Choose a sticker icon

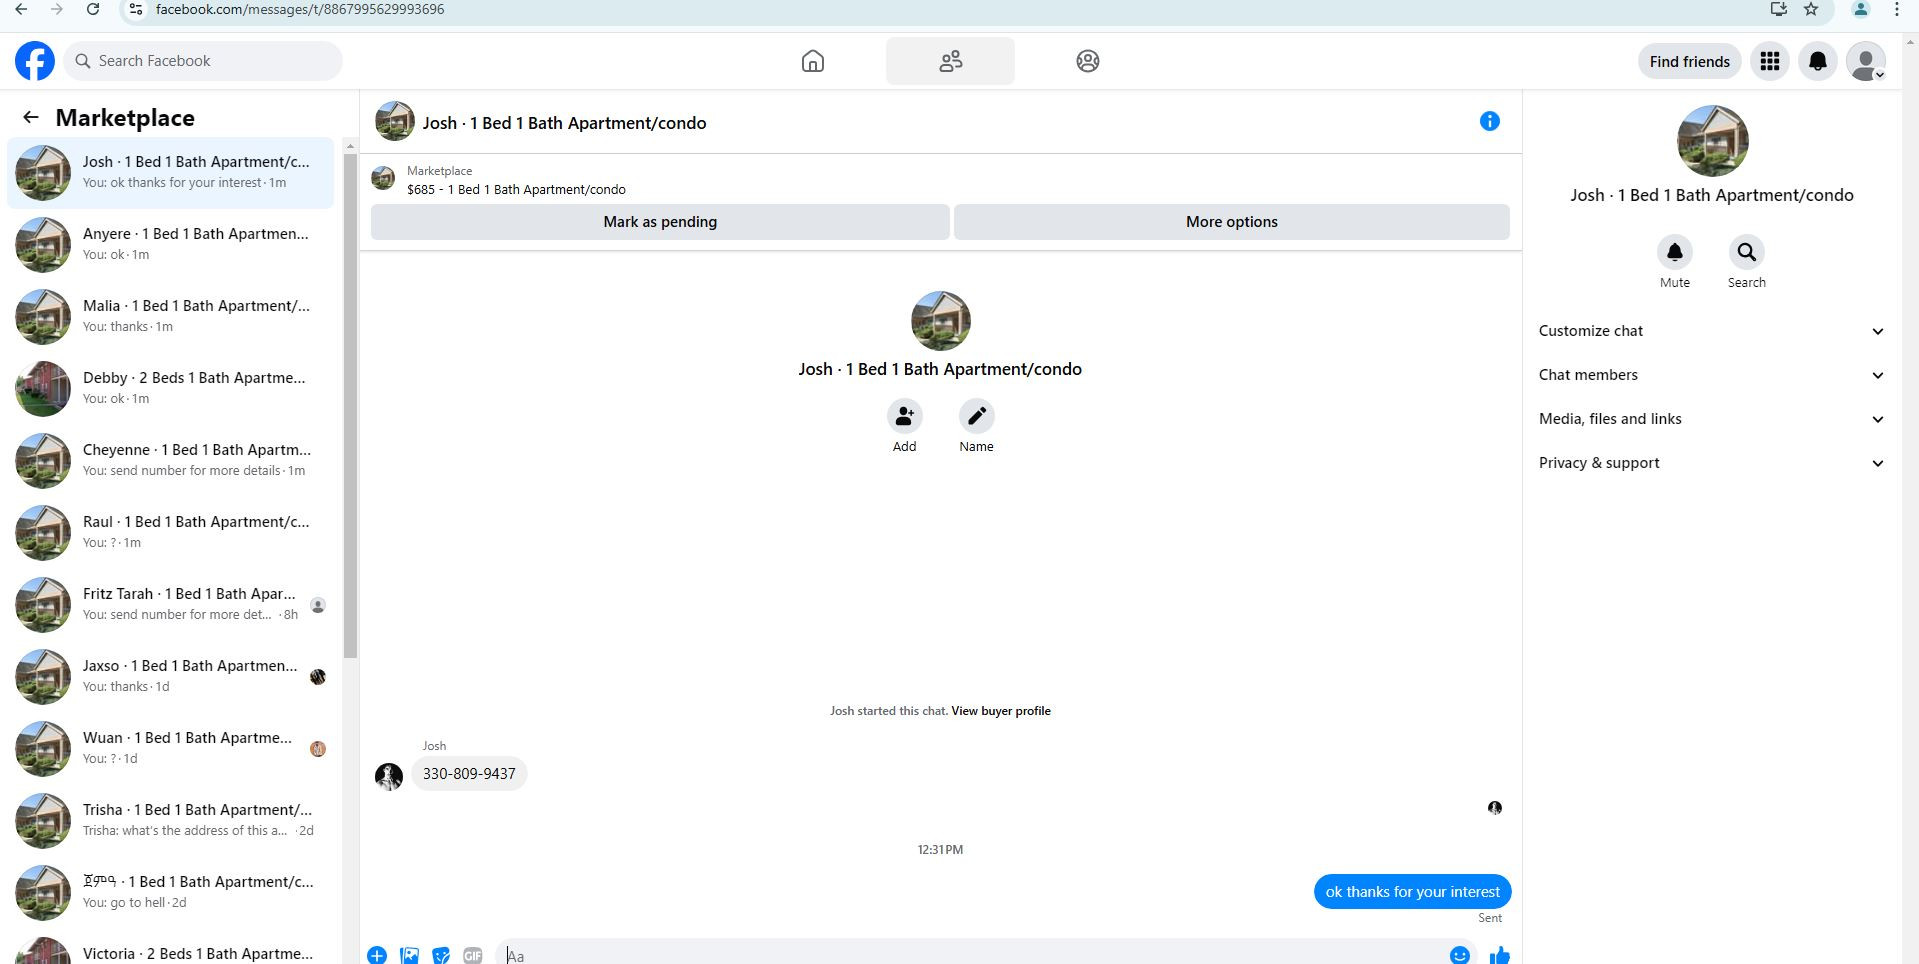point(441,956)
